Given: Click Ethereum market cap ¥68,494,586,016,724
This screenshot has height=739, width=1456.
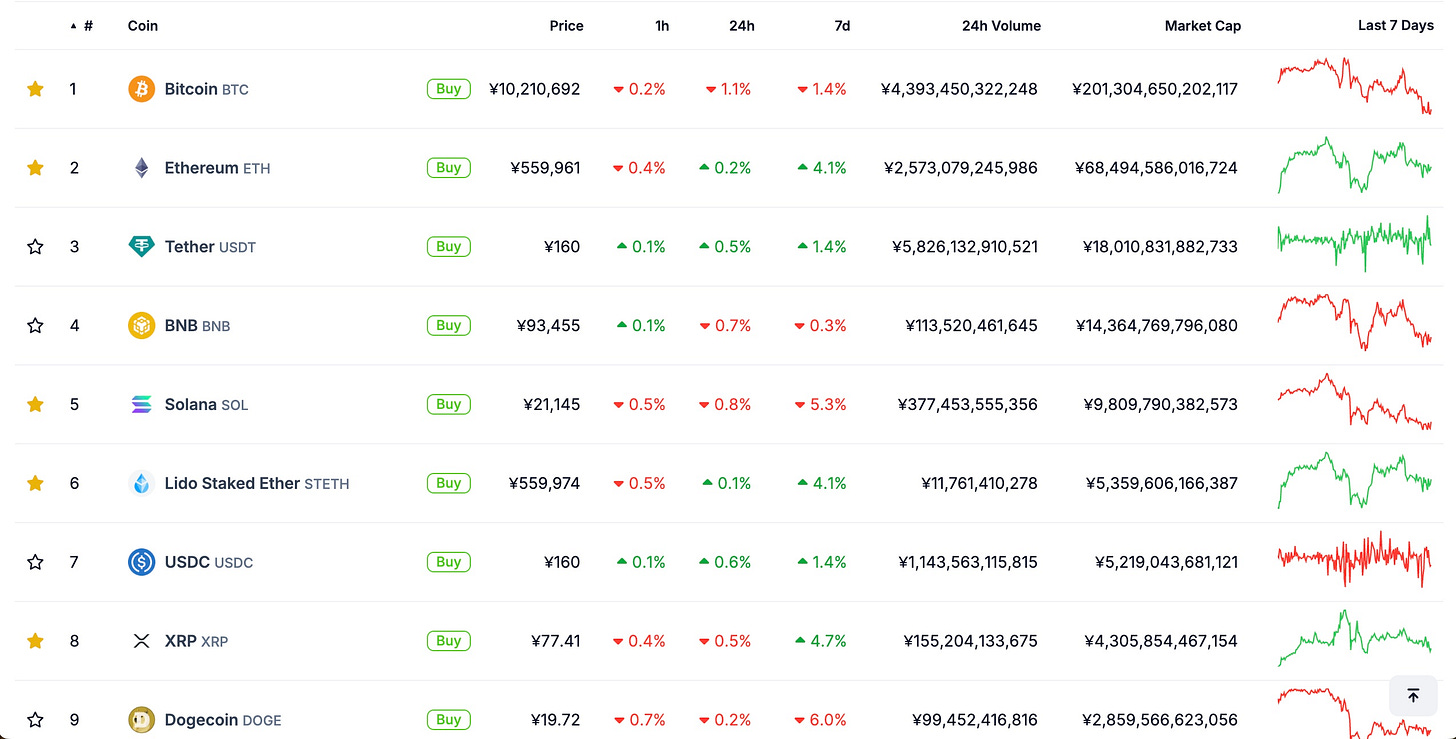Looking at the screenshot, I should tap(1156, 168).
